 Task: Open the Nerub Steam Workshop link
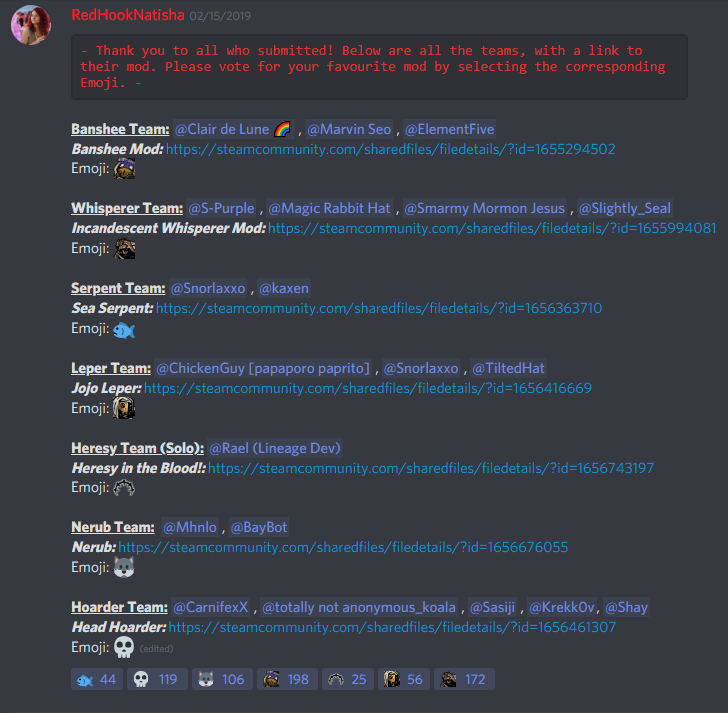coord(343,547)
